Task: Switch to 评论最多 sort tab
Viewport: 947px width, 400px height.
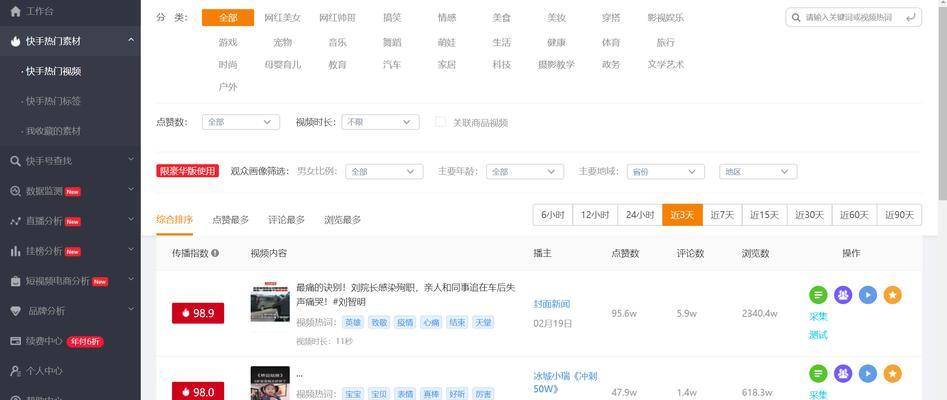Action: [x=286, y=220]
